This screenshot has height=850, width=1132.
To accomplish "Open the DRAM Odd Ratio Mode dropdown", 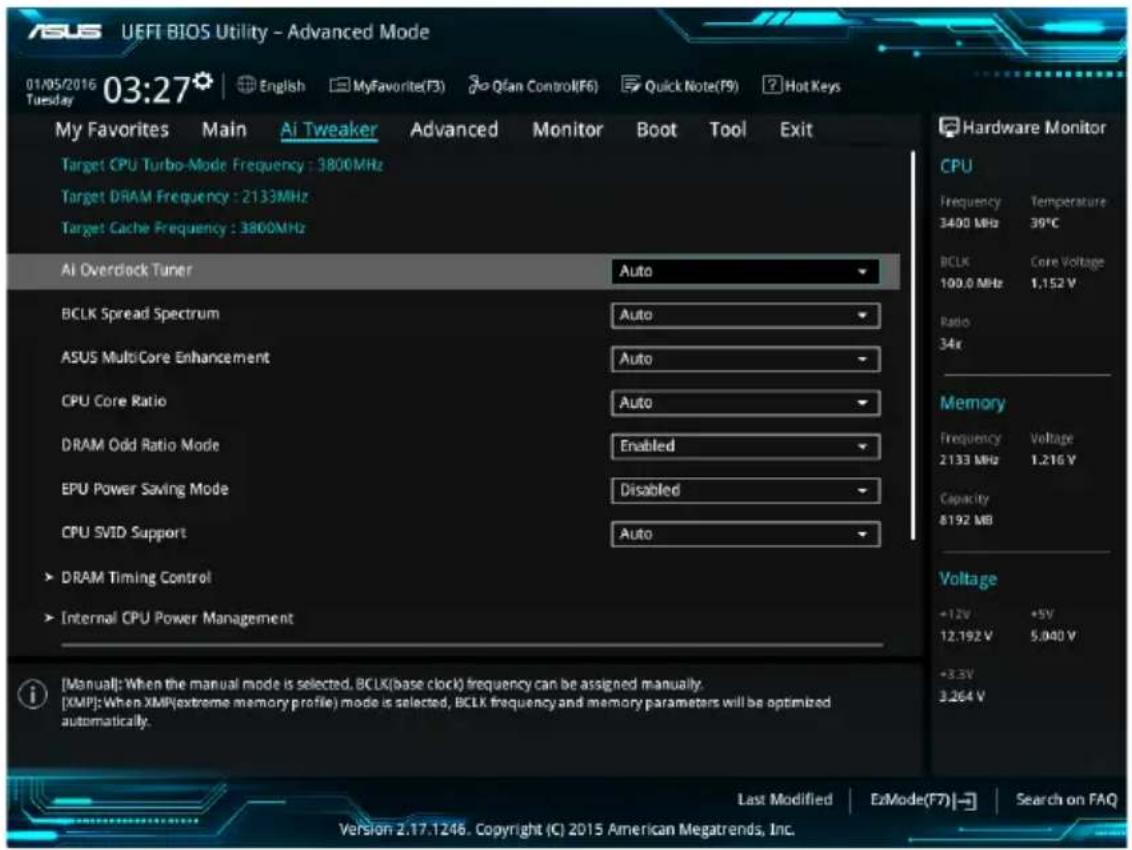I will [745, 446].
